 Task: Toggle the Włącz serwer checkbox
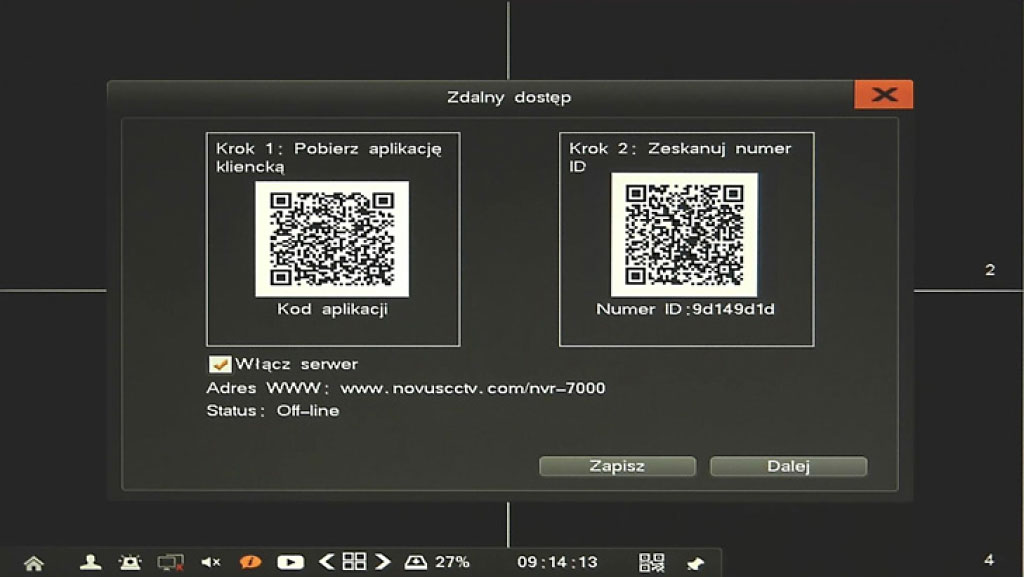219,364
